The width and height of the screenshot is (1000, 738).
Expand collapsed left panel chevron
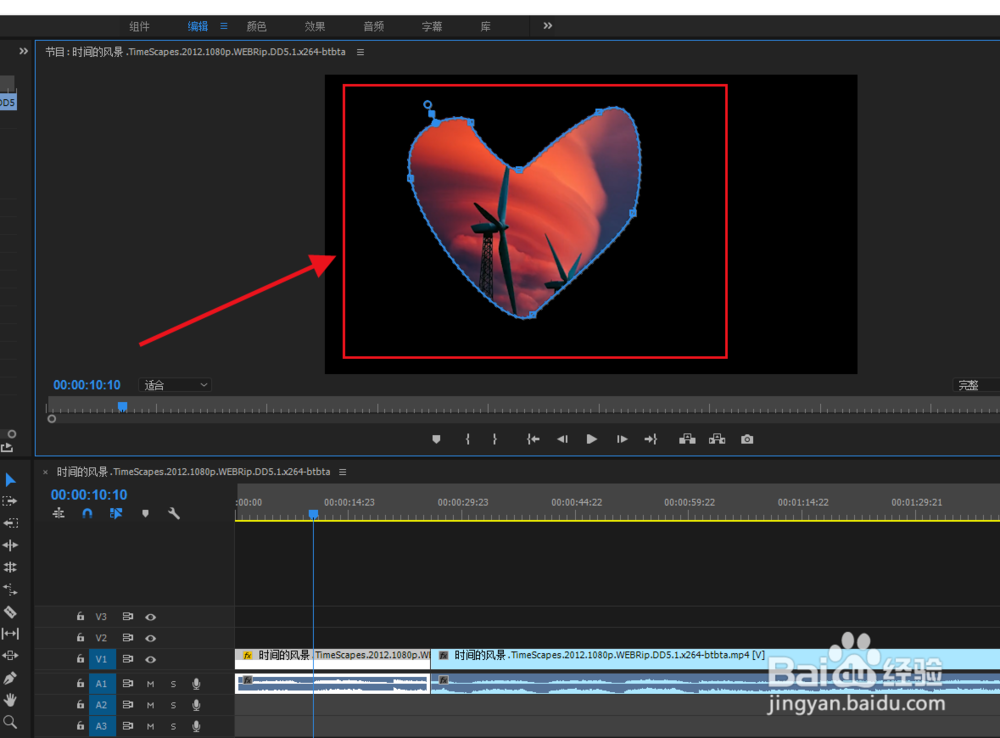24,51
